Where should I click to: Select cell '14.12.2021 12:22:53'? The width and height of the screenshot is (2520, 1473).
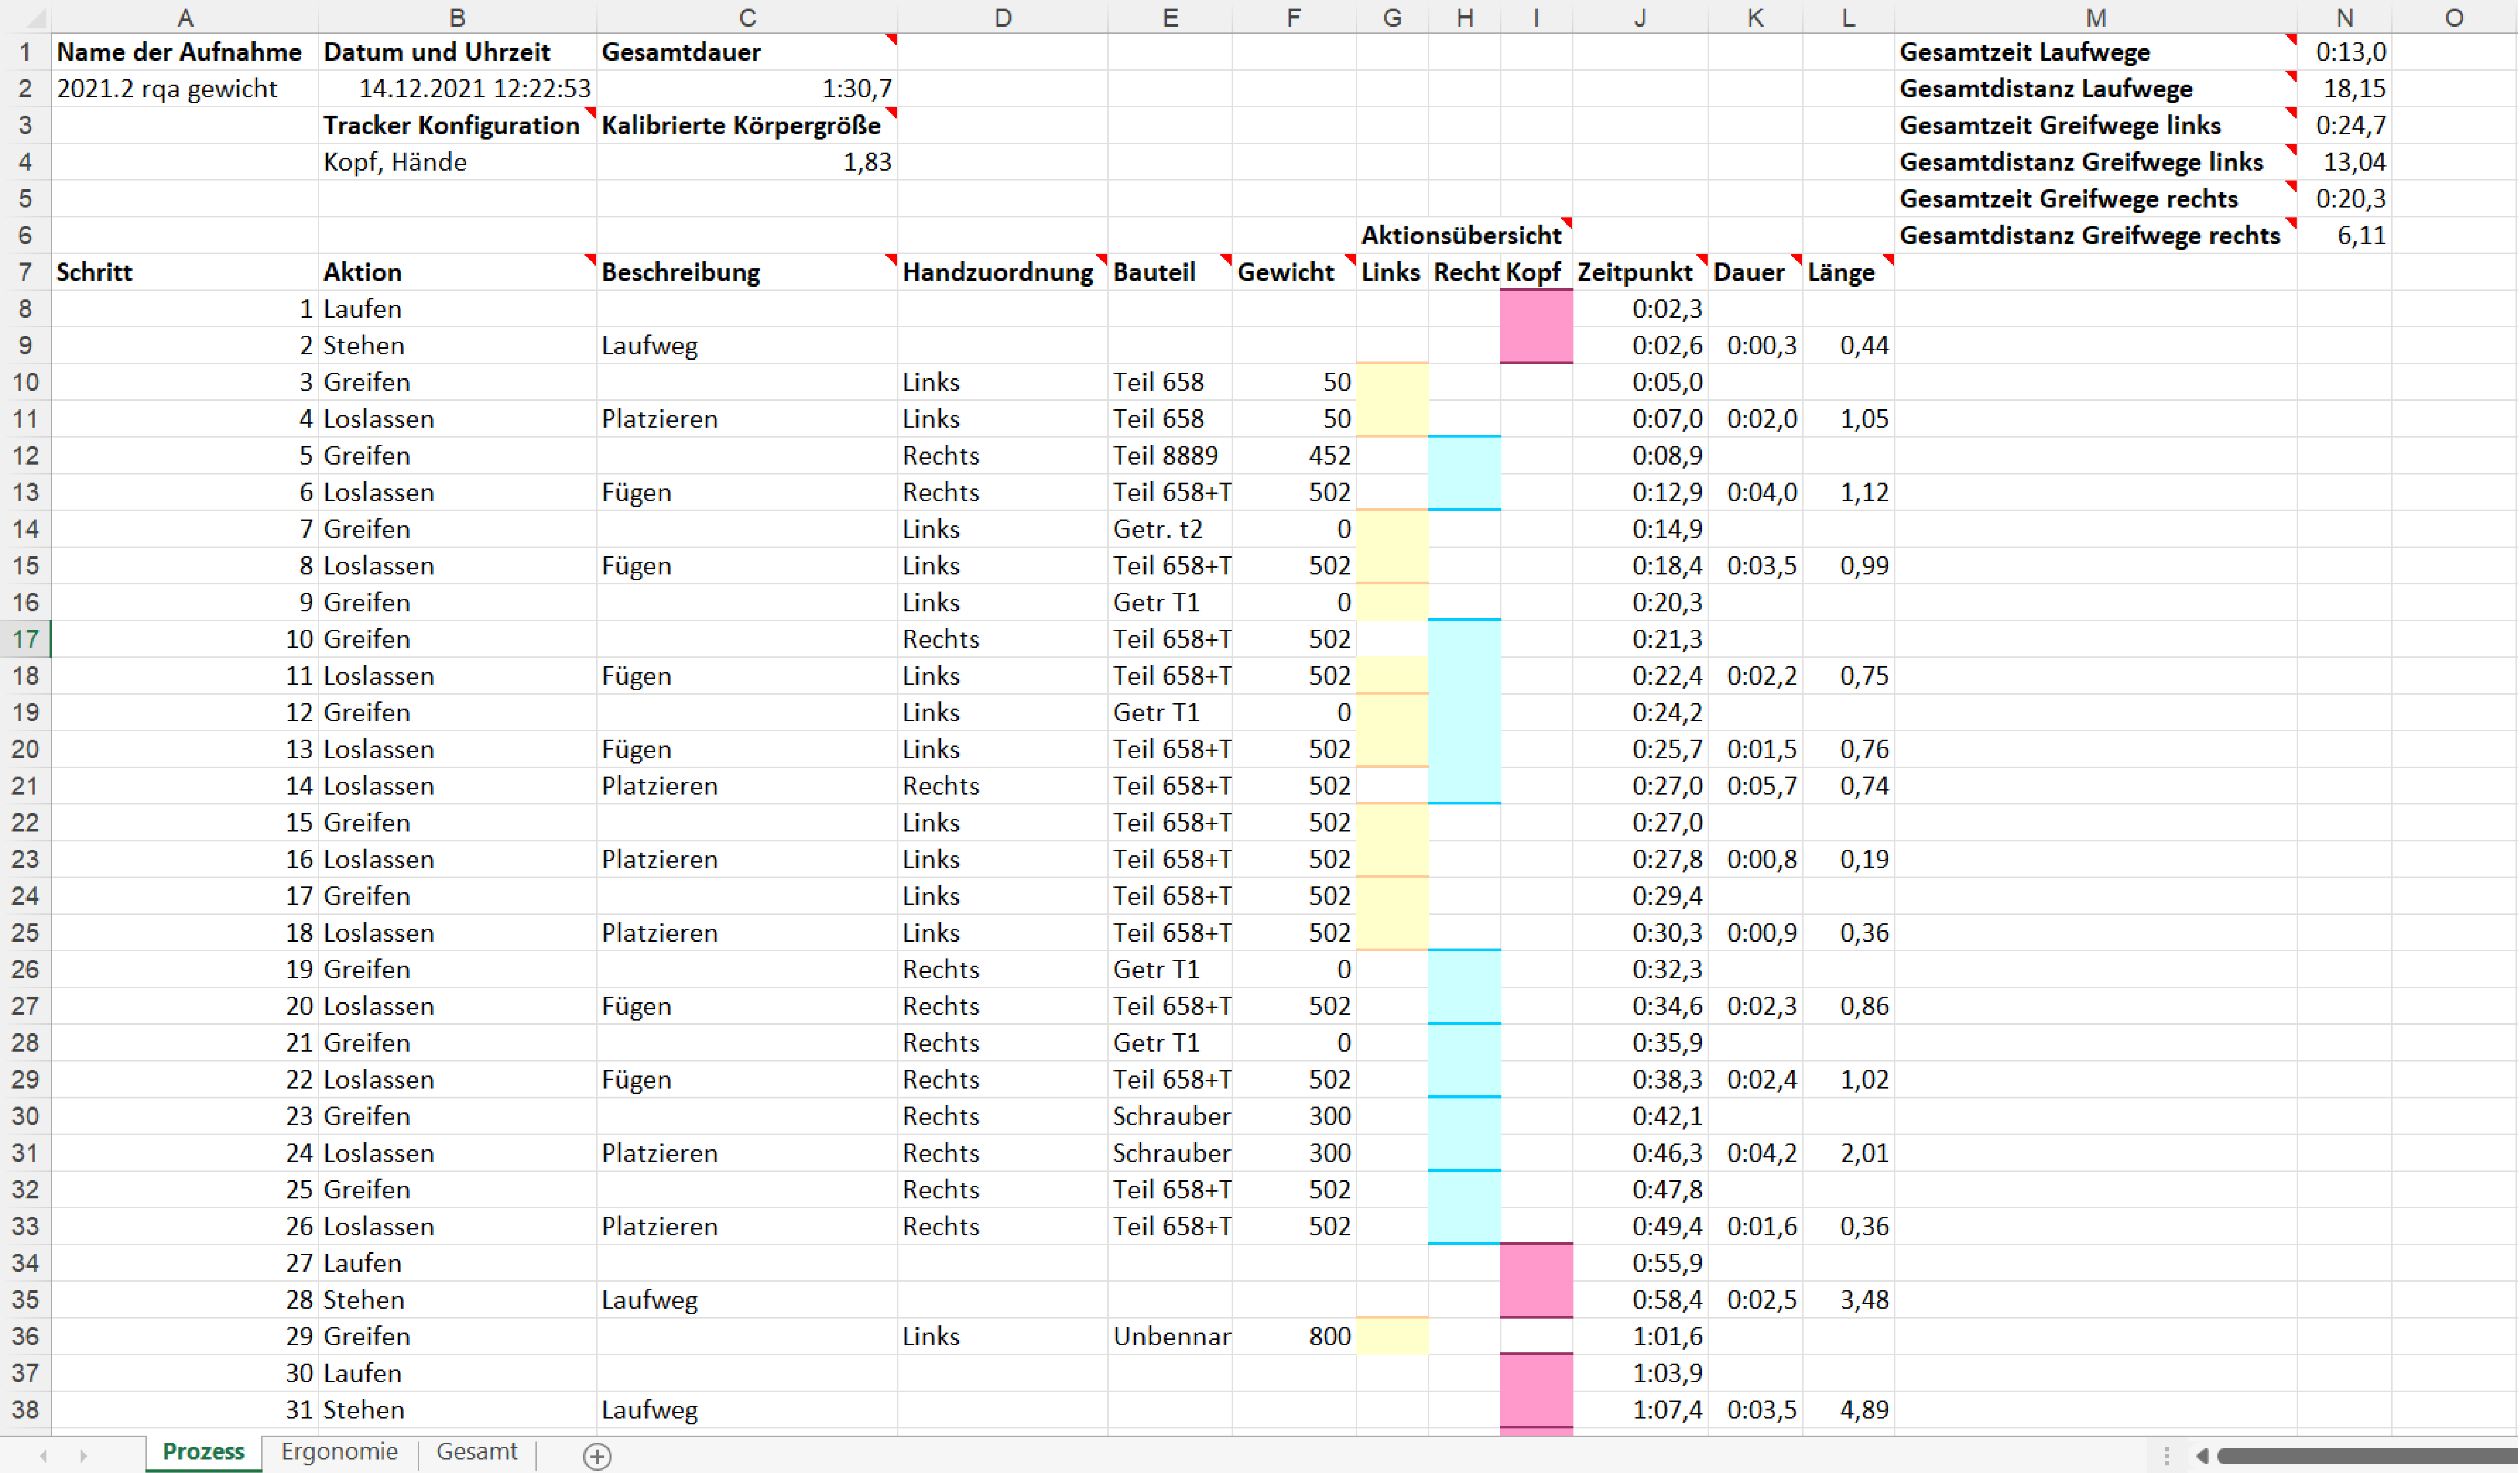pos(457,89)
